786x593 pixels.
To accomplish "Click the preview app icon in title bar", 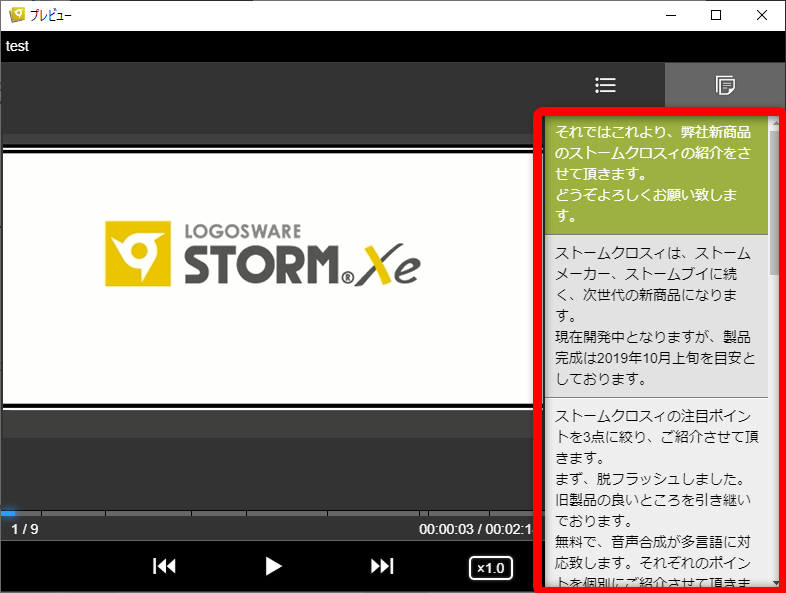I will 15,15.
